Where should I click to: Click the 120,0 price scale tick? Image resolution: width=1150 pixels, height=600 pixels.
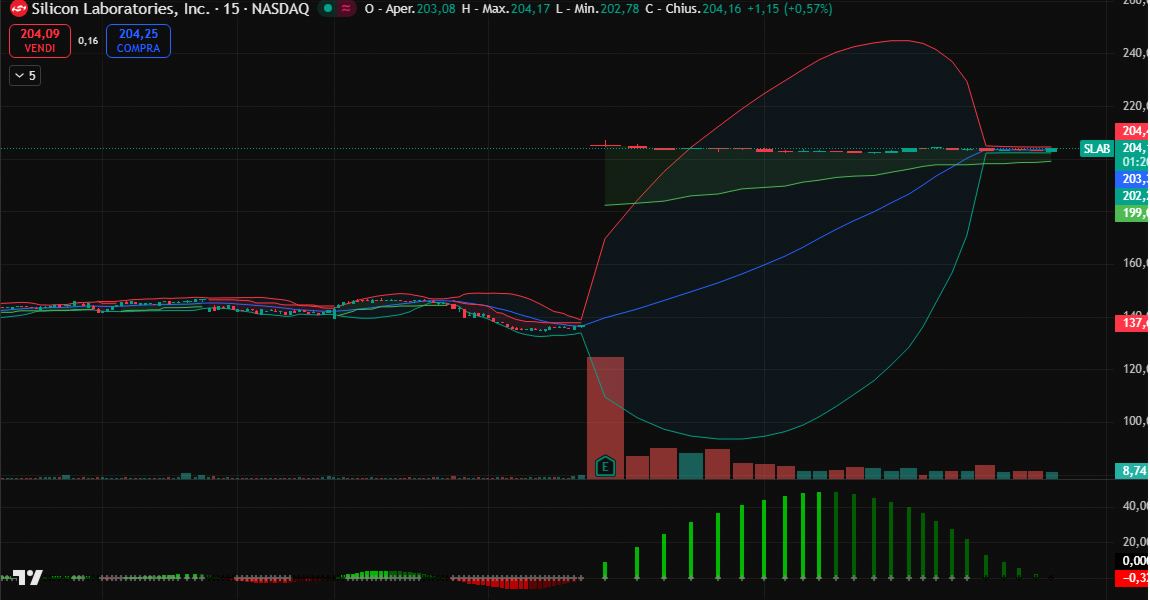(x=1135, y=368)
